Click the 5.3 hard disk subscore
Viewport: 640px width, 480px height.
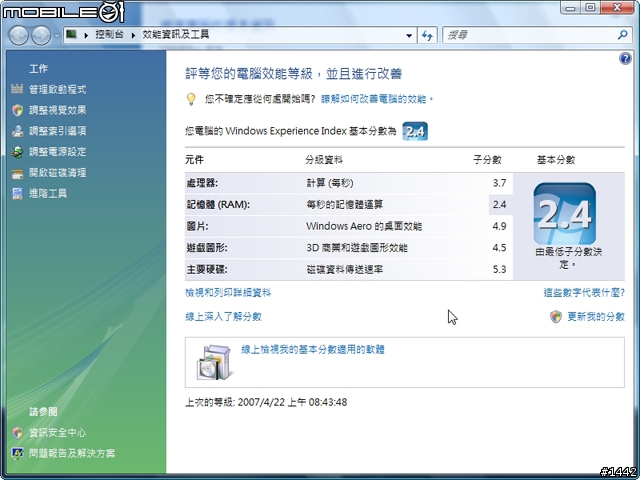pos(499,269)
